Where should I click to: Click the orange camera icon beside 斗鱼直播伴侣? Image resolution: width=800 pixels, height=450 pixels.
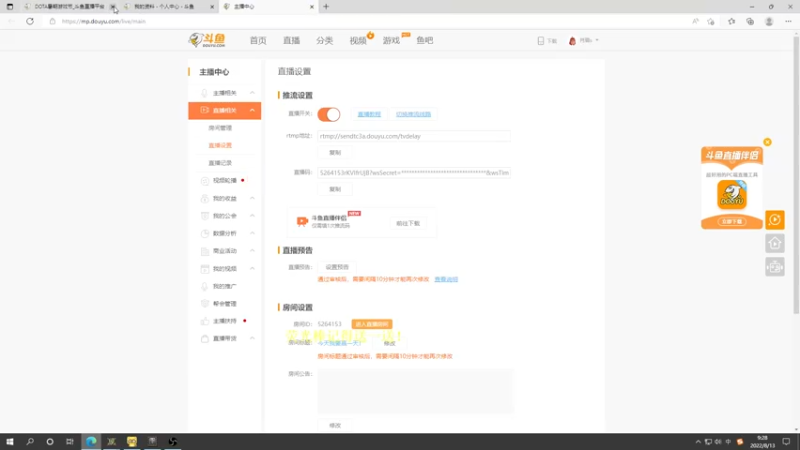[302, 221]
